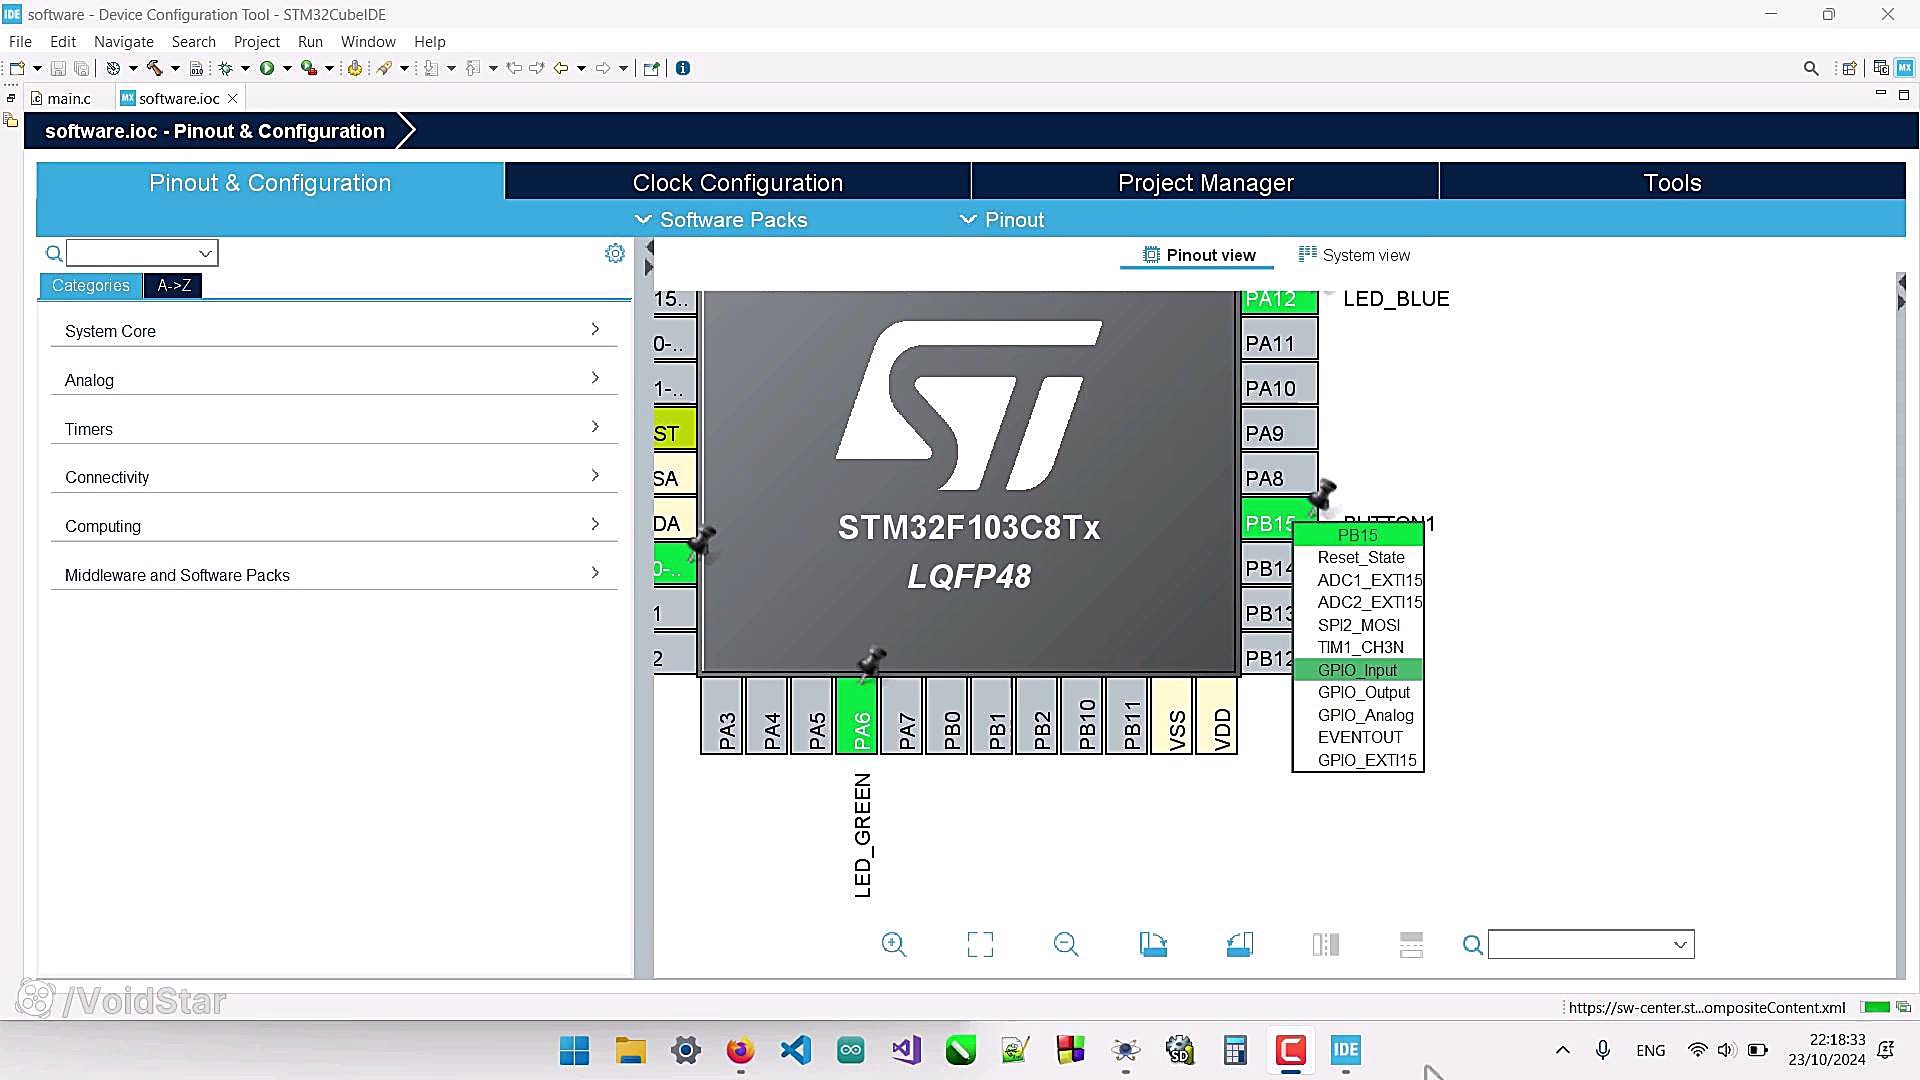1920x1080 pixels.
Task: Click the pin search box at bottom right
Action: pos(1579,944)
